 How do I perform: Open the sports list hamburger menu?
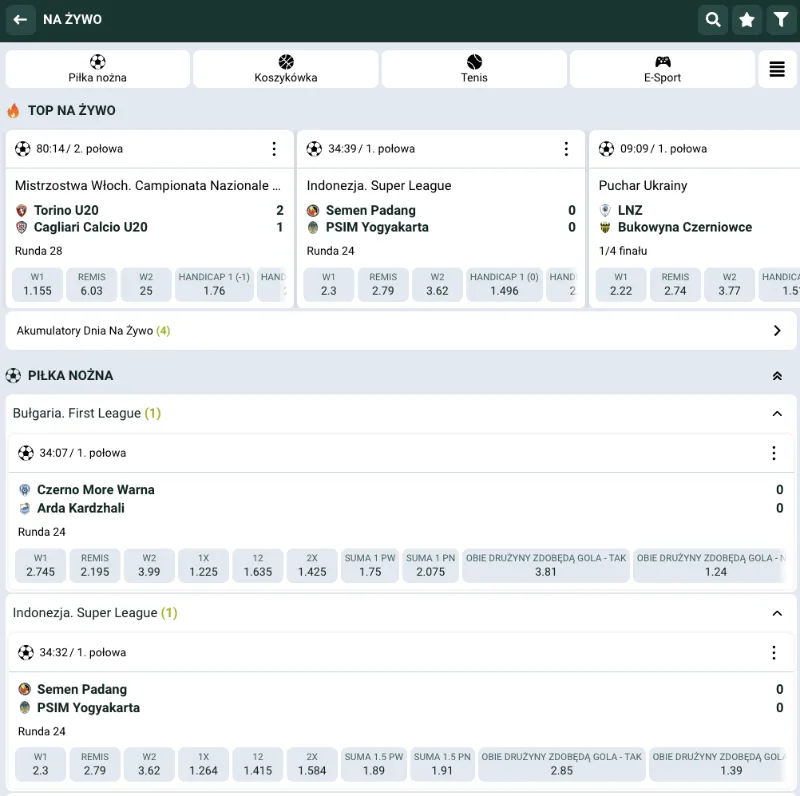tap(777, 69)
